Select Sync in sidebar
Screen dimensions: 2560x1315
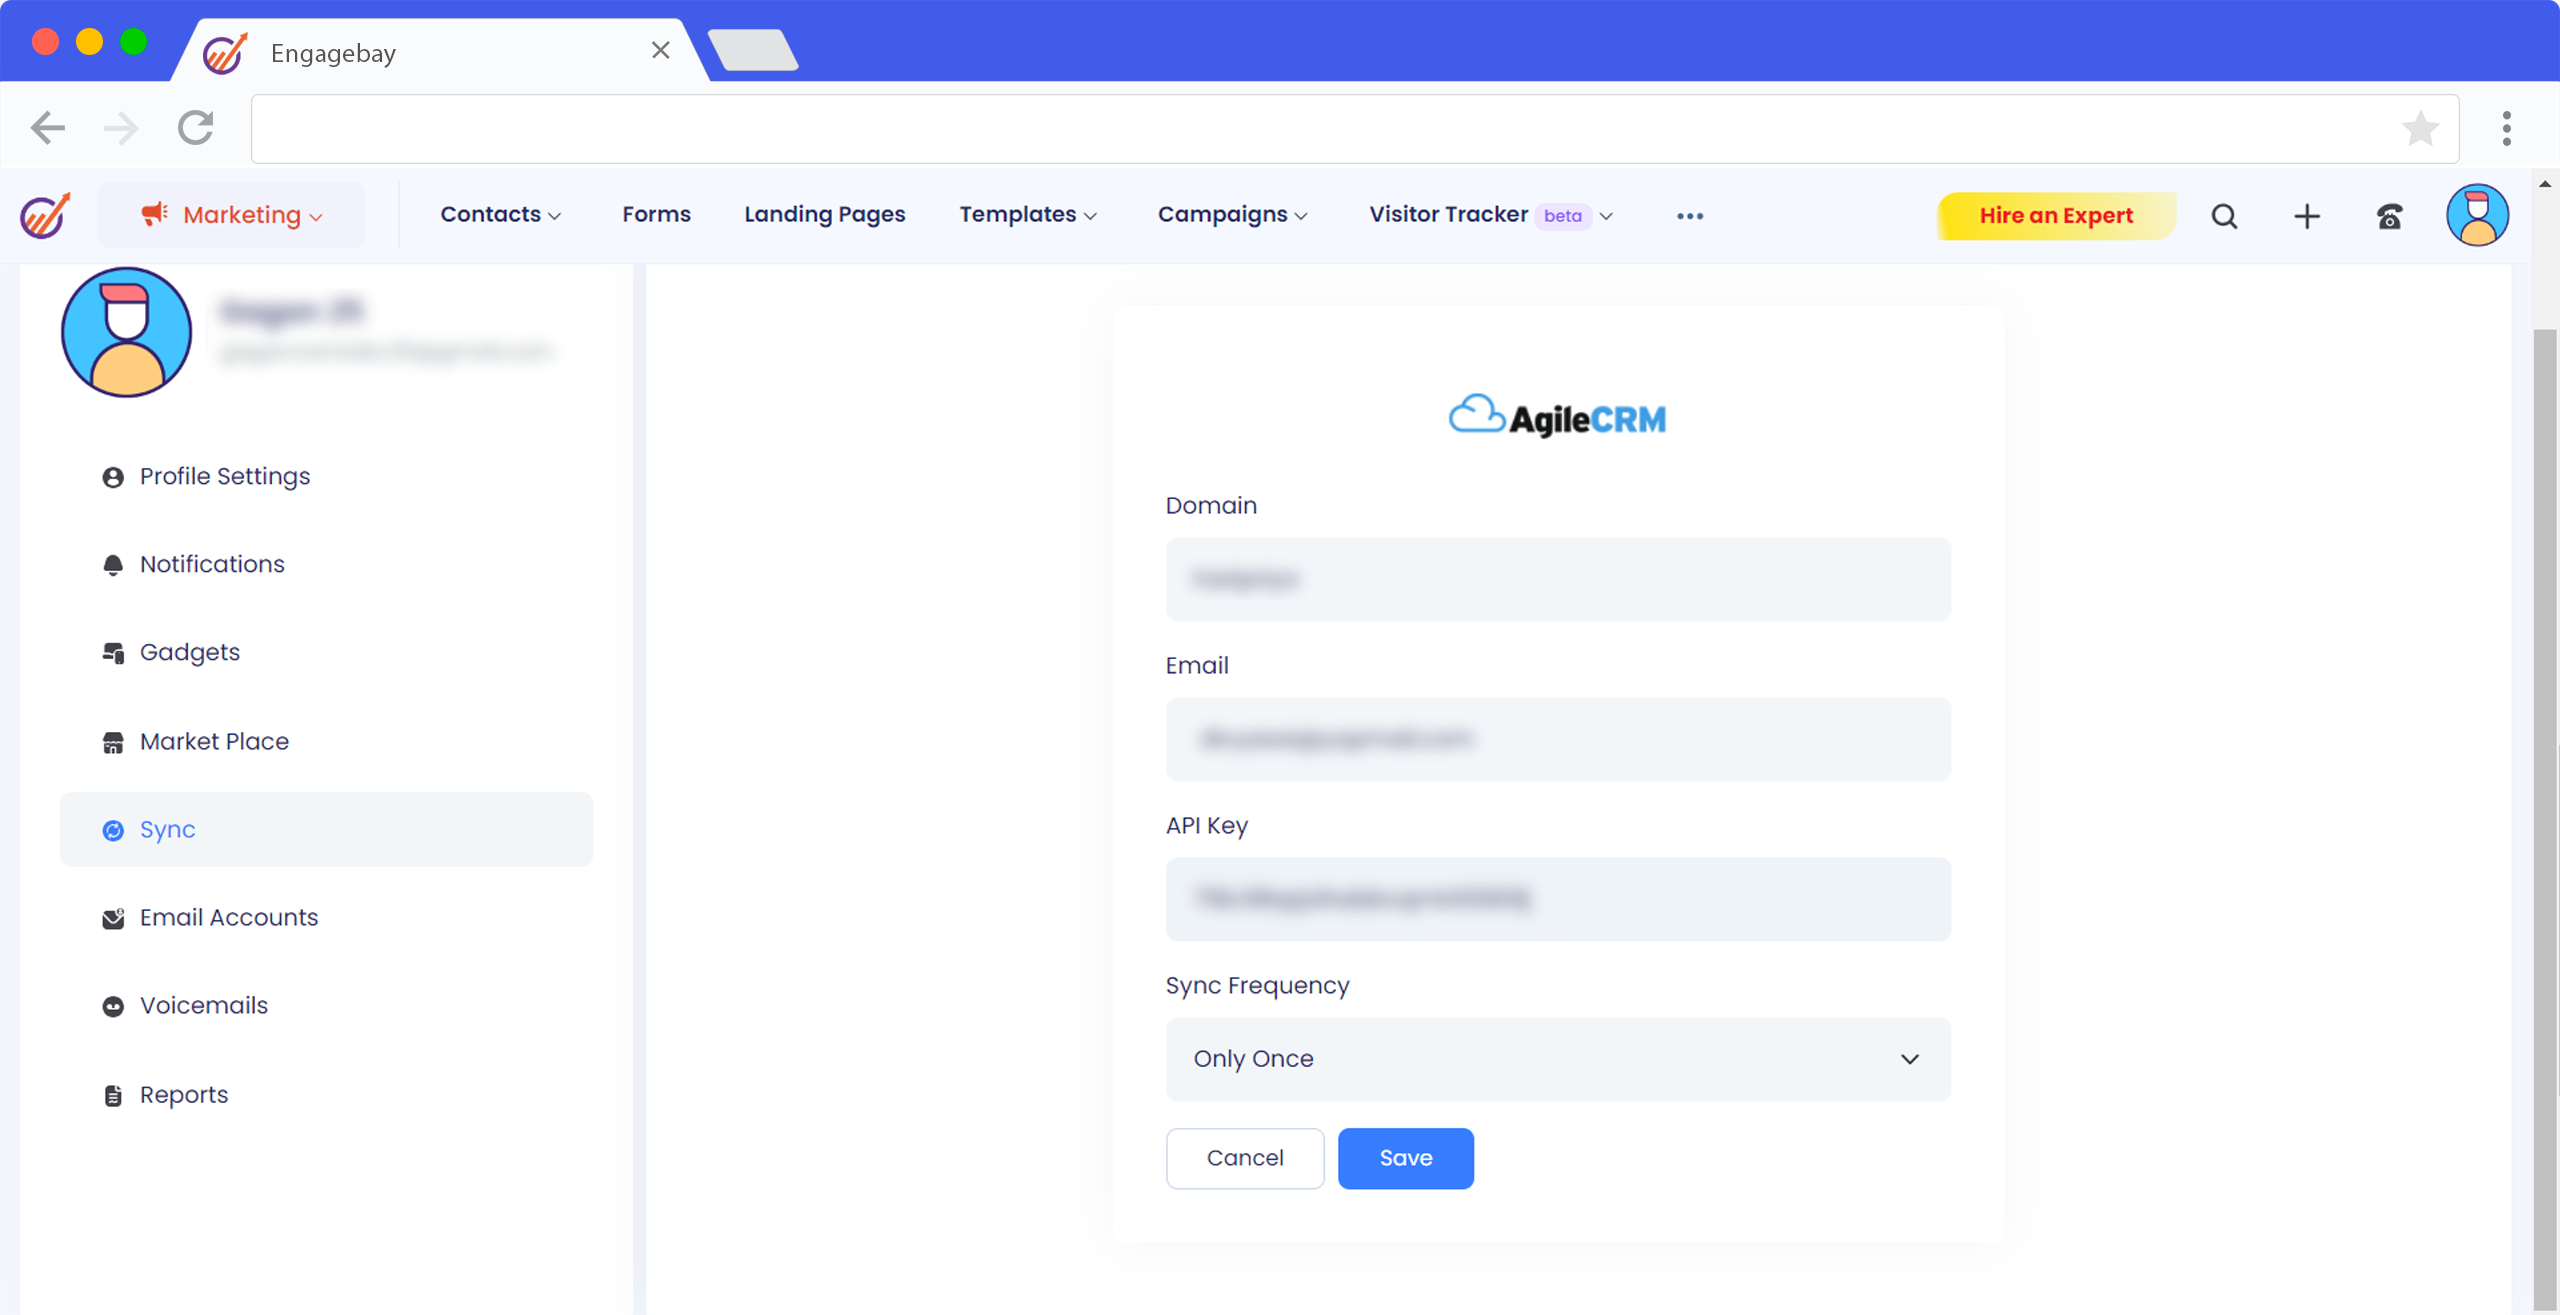[326, 829]
